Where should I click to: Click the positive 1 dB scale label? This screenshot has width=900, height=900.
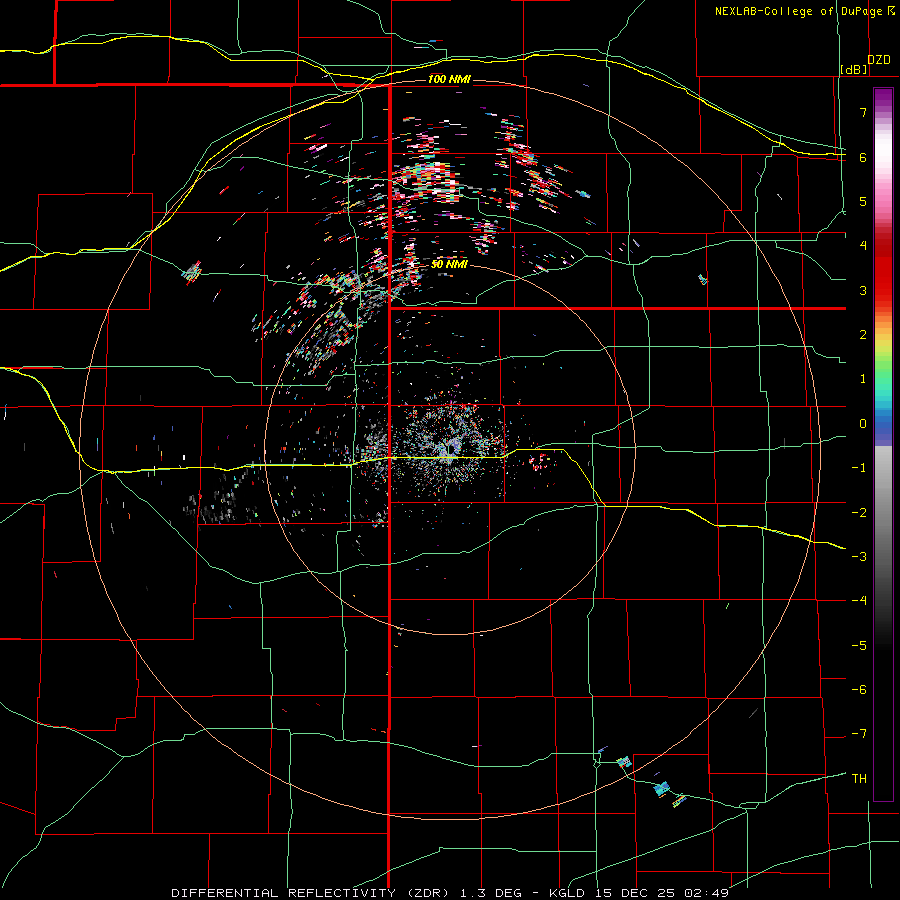(863, 379)
